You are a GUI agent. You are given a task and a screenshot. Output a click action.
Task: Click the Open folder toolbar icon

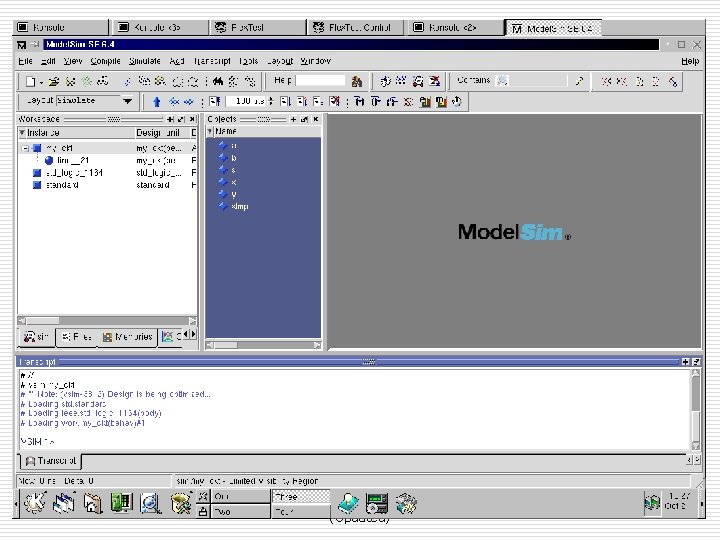click(x=54, y=81)
